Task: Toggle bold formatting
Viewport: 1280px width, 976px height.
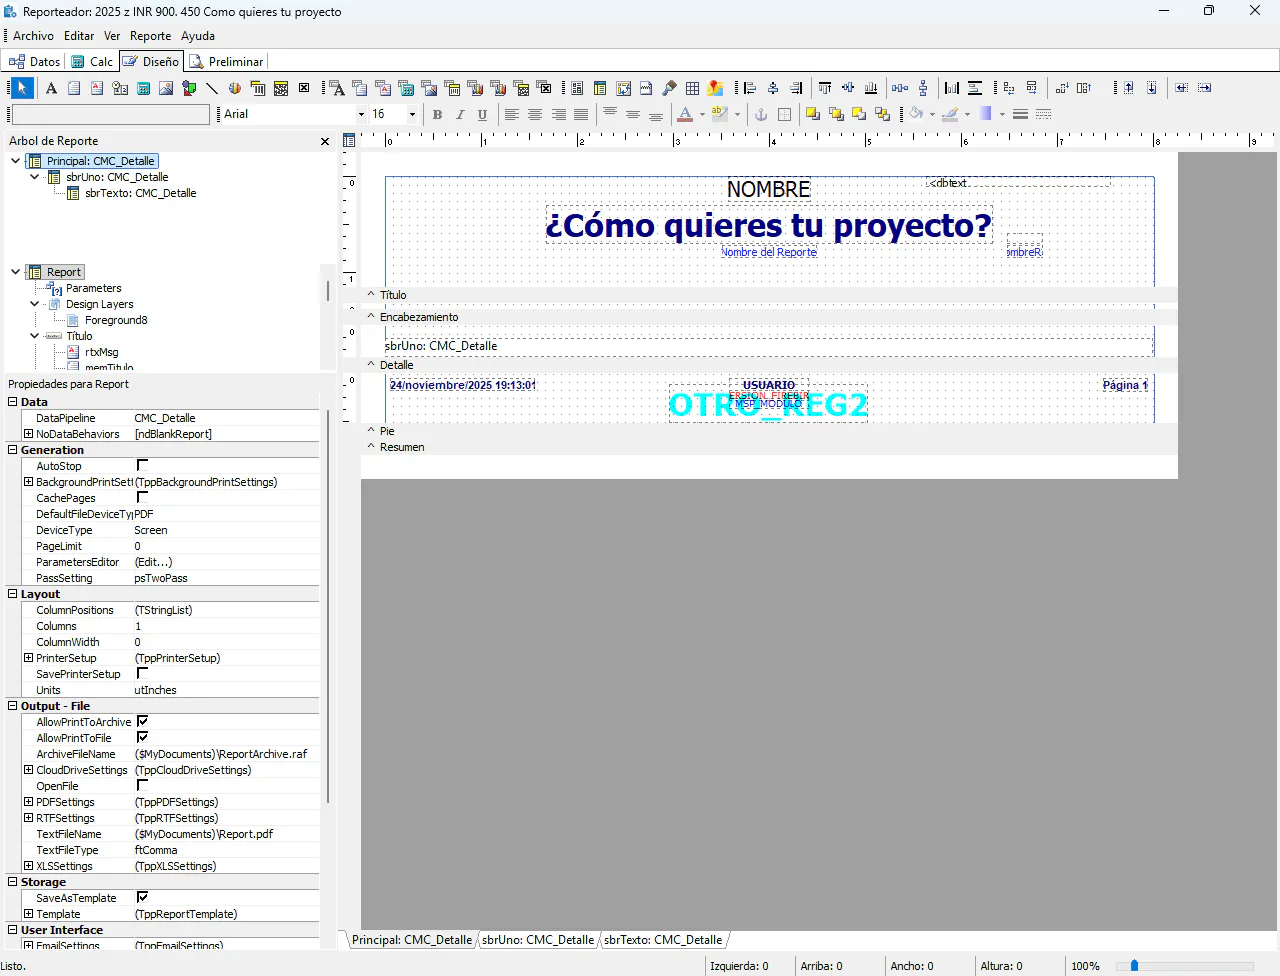Action: pos(437,114)
